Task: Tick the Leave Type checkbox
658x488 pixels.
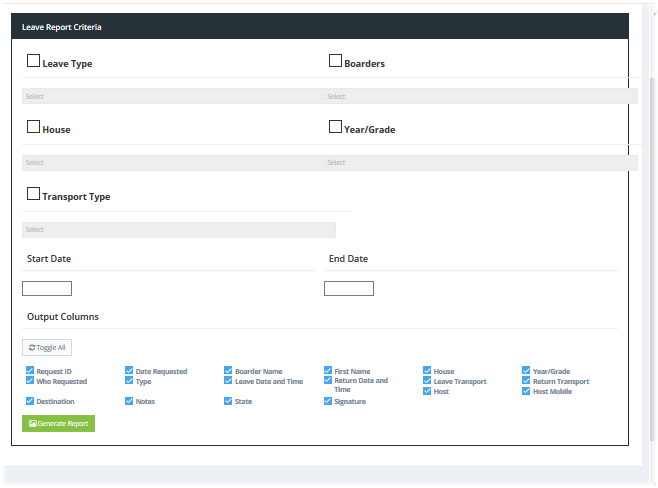Action: tap(33, 61)
